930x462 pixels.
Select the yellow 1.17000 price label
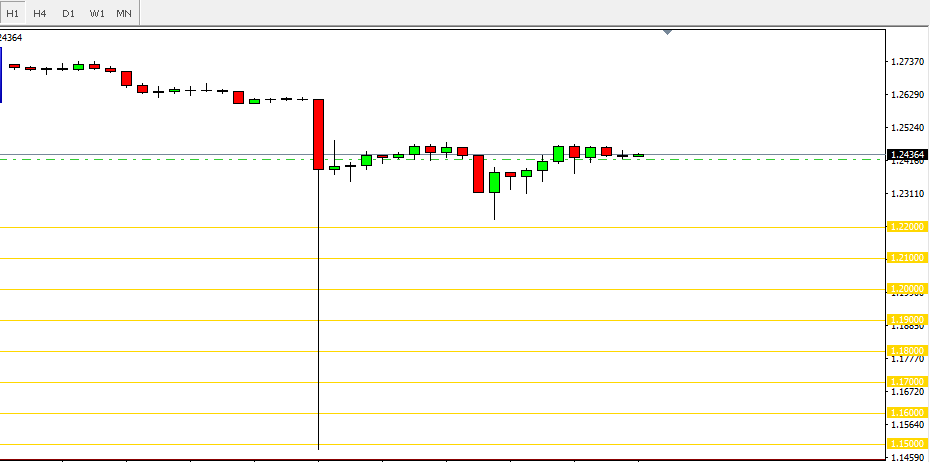(x=907, y=382)
